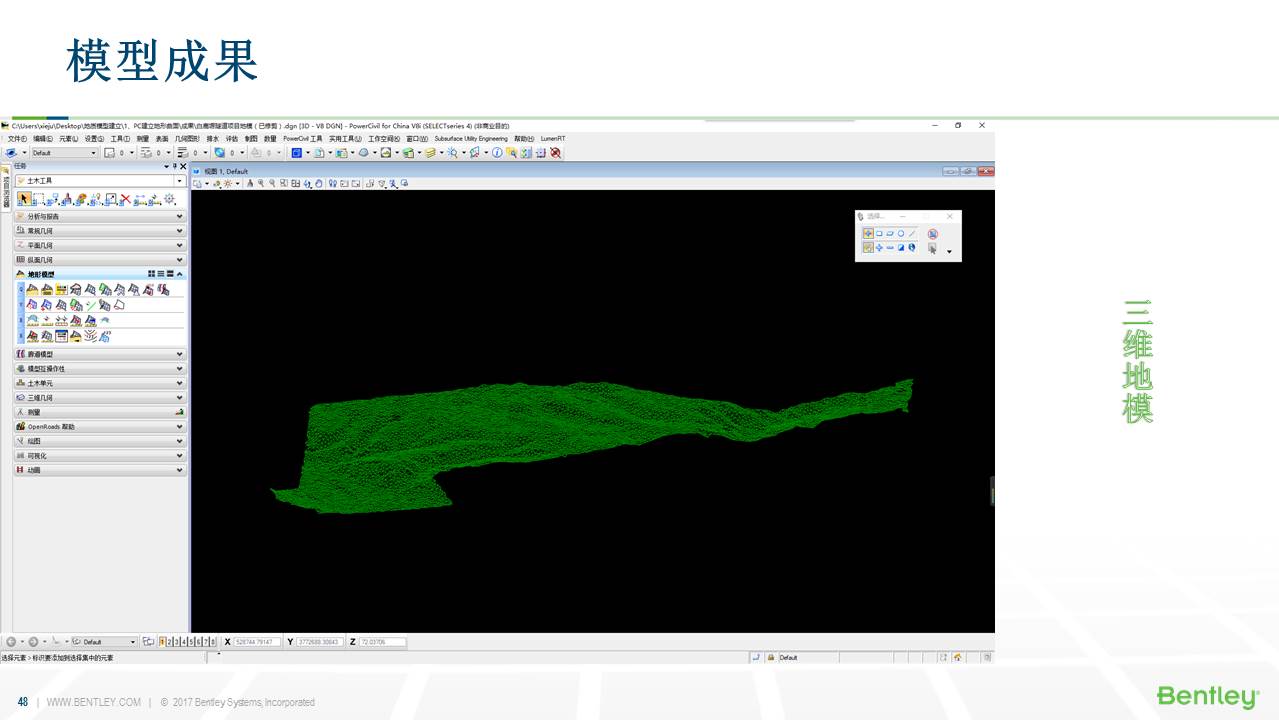Viewport: 1279px width, 720px height.
Task: Switch 地形模型 panel to panel layout
Action: [170, 274]
